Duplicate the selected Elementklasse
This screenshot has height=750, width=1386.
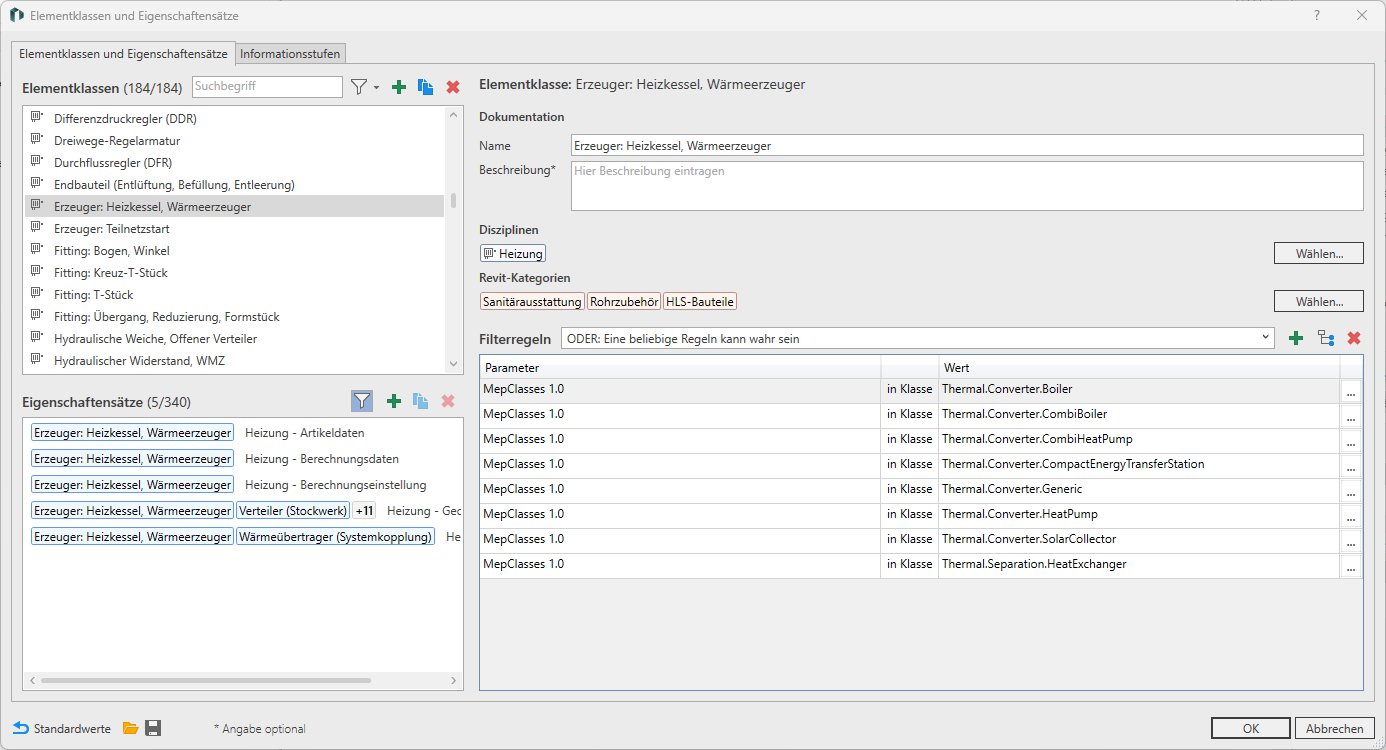coord(426,87)
